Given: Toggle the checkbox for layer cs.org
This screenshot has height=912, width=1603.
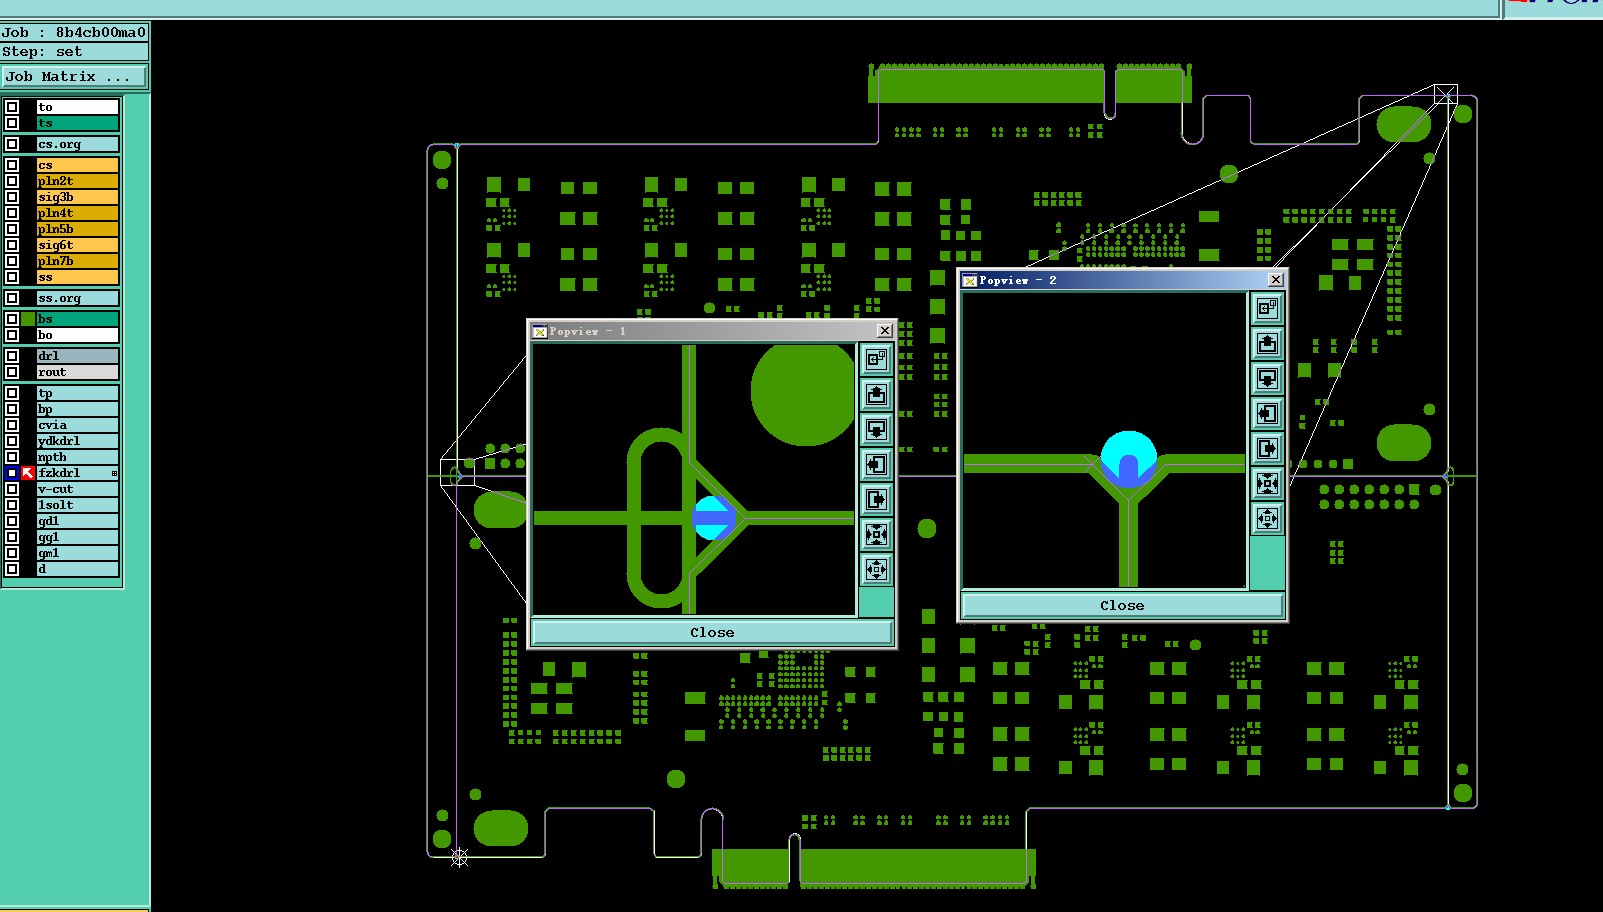Looking at the screenshot, I should 12,144.
